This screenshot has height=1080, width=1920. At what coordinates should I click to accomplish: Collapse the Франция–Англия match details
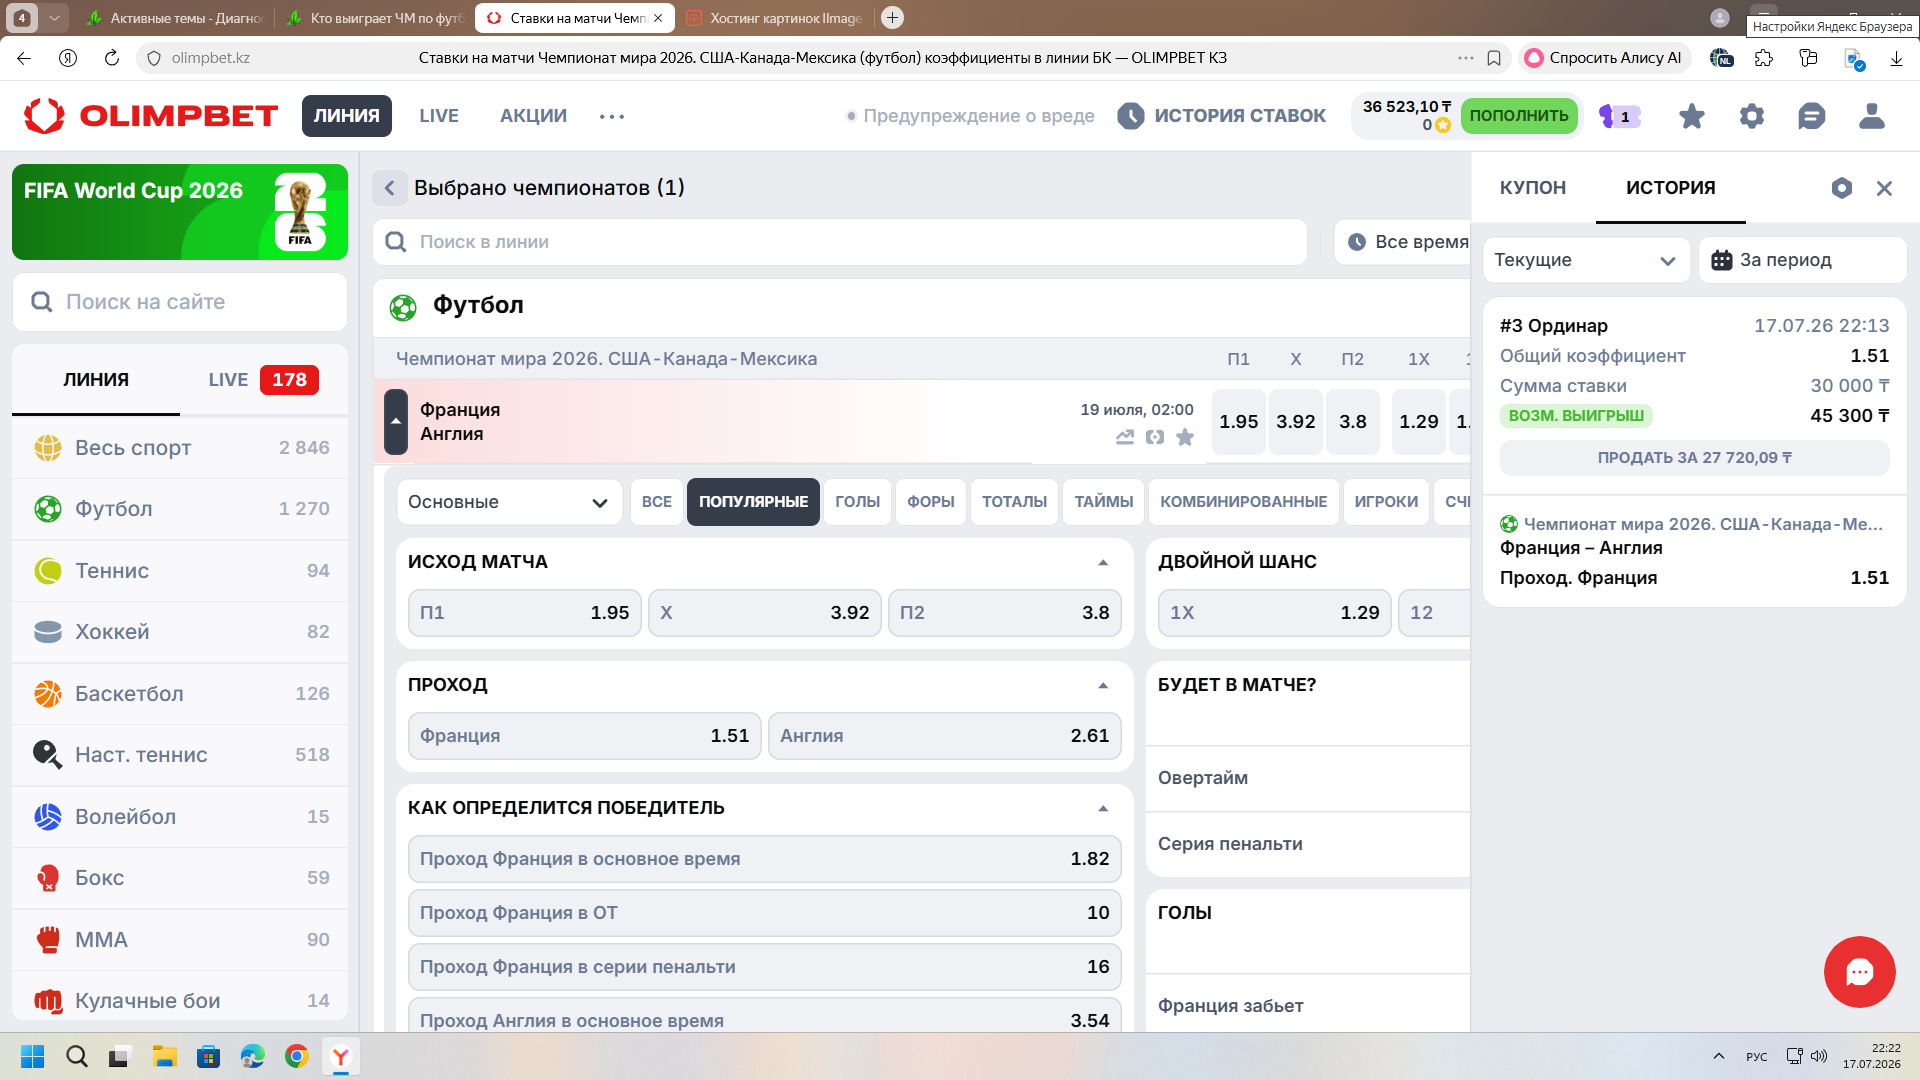pyautogui.click(x=396, y=422)
